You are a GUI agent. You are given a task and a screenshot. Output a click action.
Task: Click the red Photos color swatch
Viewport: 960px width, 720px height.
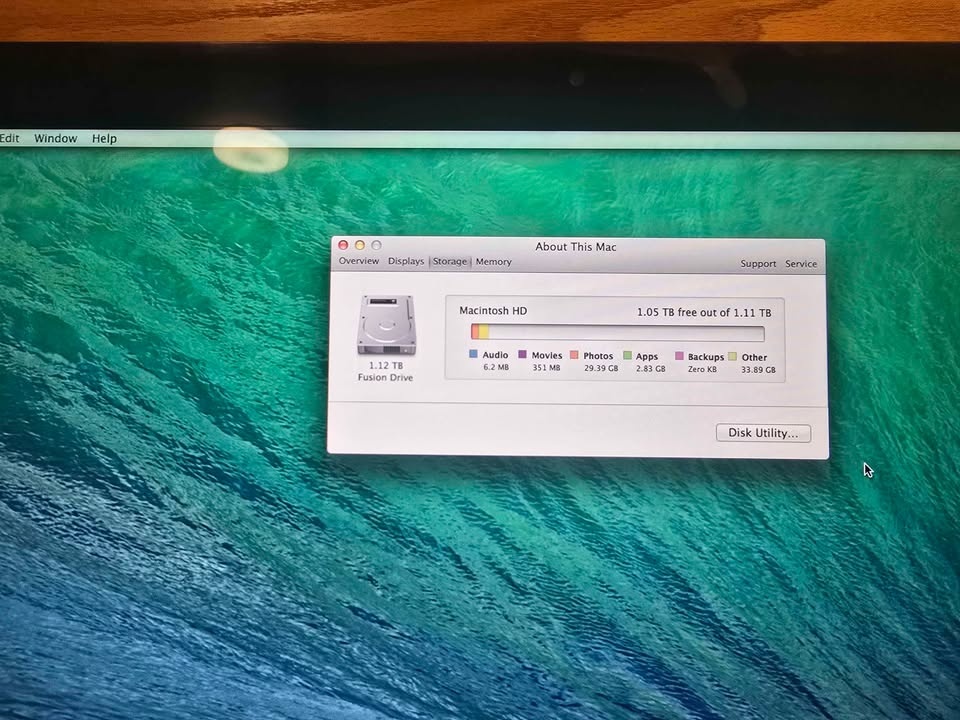pyautogui.click(x=574, y=354)
